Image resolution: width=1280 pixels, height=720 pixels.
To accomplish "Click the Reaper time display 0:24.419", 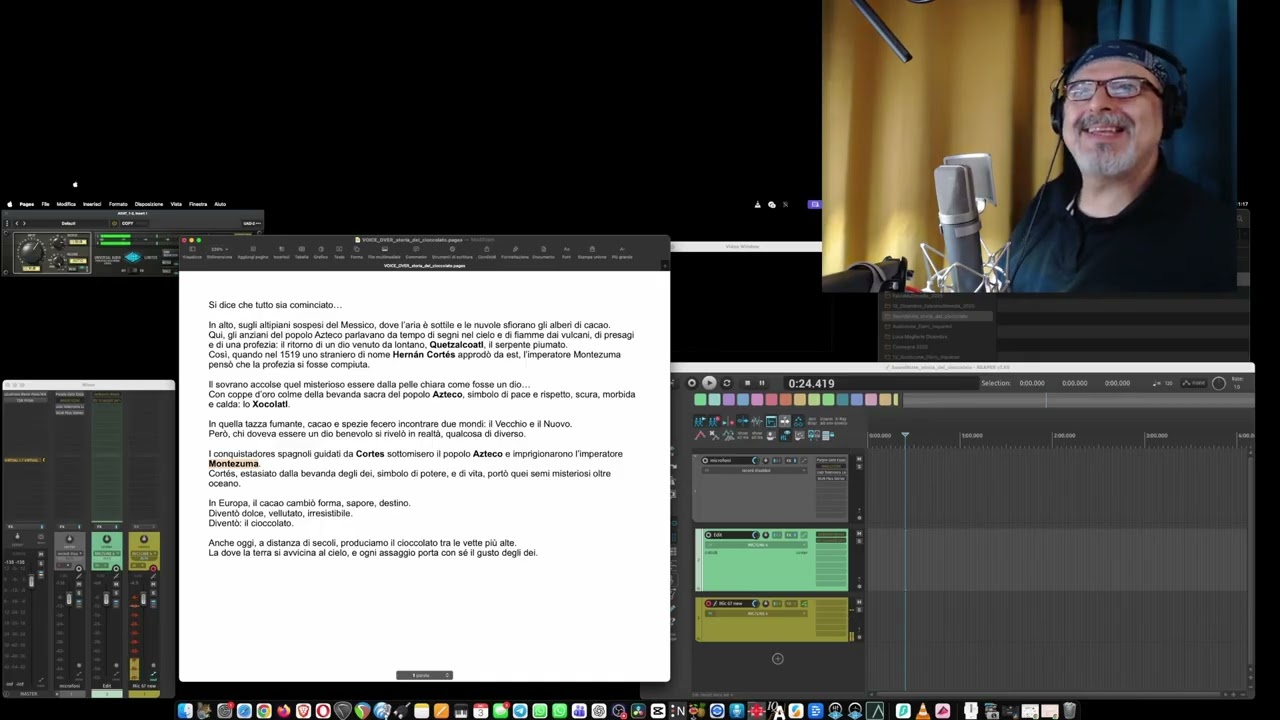I will pyautogui.click(x=811, y=383).
